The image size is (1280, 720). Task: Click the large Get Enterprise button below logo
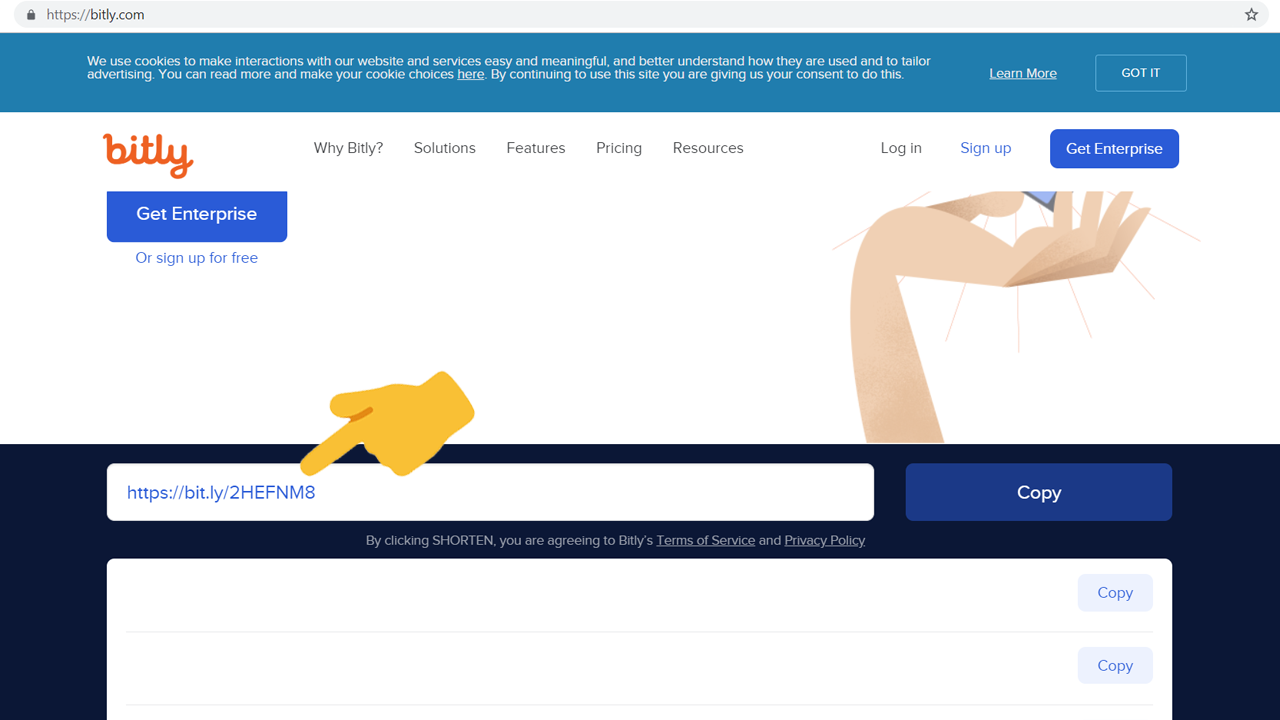pos(197,215)
